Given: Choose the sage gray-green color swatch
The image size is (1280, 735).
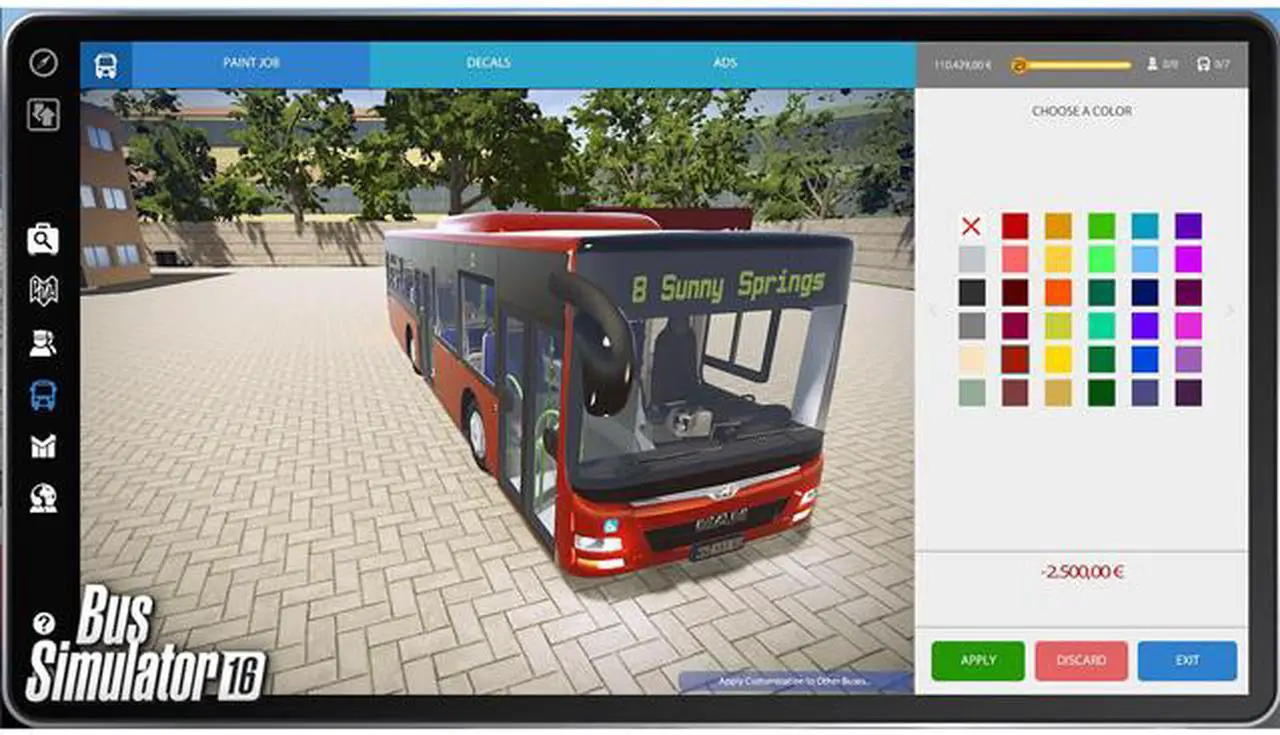Looking at the screenshot, I should point(971,392).
